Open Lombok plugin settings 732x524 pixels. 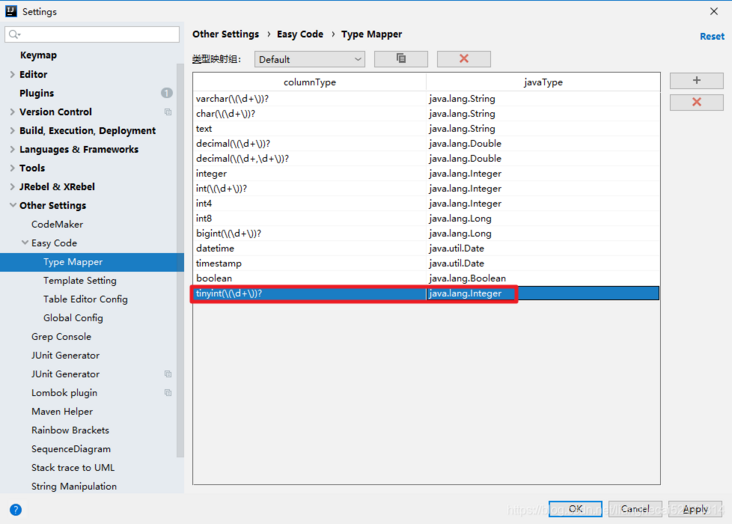64,393
